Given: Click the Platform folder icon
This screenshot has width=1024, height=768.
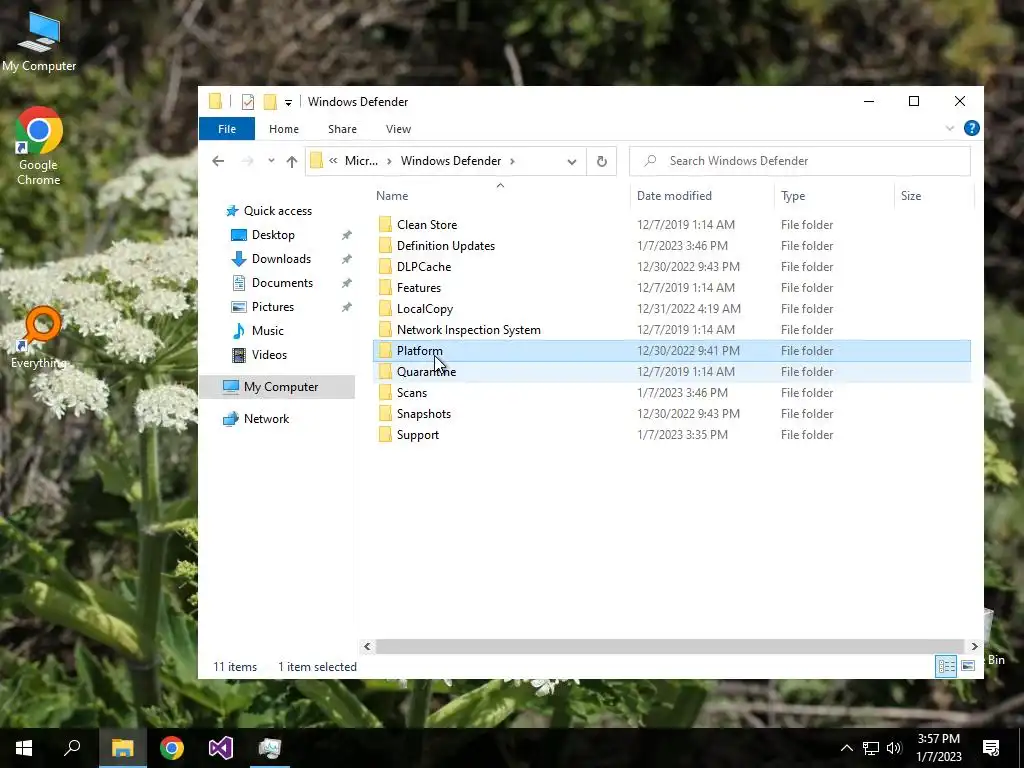Looking at the screenshot, I should [x=385, y=351].
